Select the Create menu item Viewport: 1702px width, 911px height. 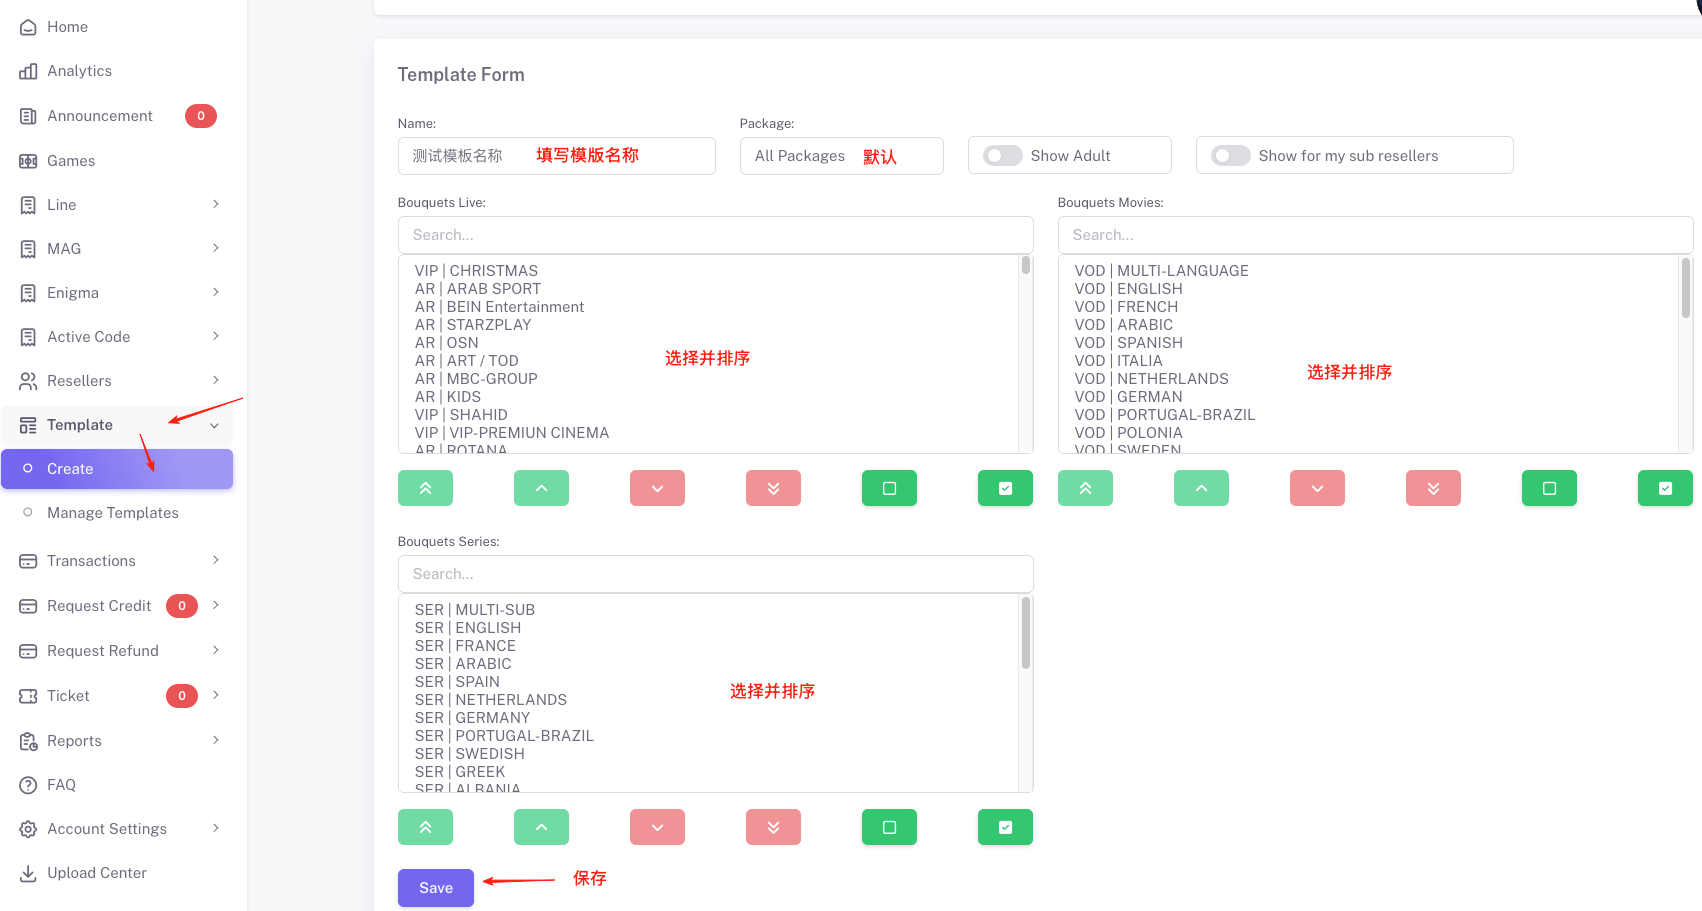(117, 469)
